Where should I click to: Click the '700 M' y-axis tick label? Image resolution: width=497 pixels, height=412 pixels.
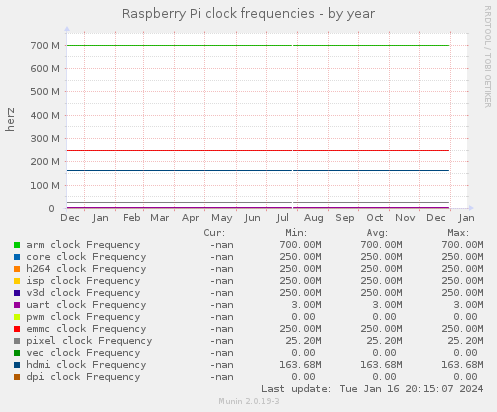pyautogui.click(x=45, y=46)
